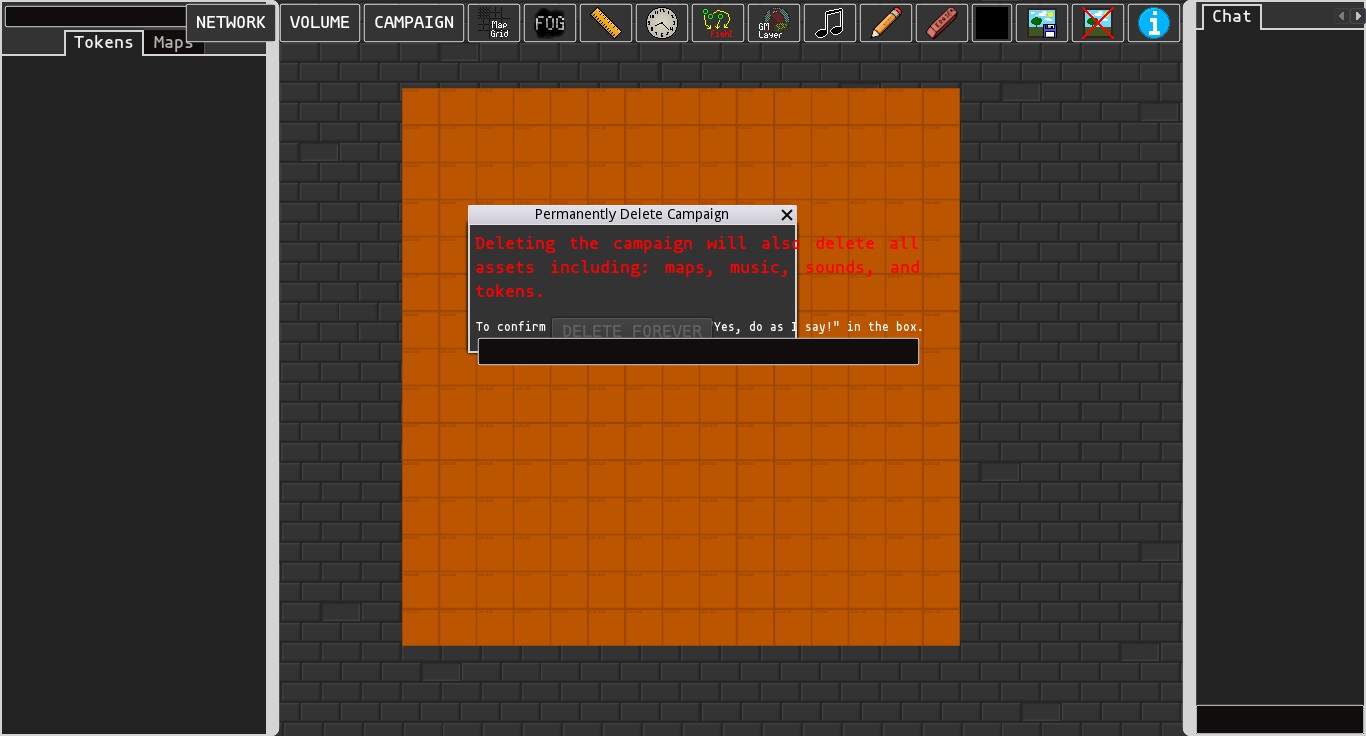Click the crossed-out map picture icon
The image size is (1366, 736).
(1098, 23)
